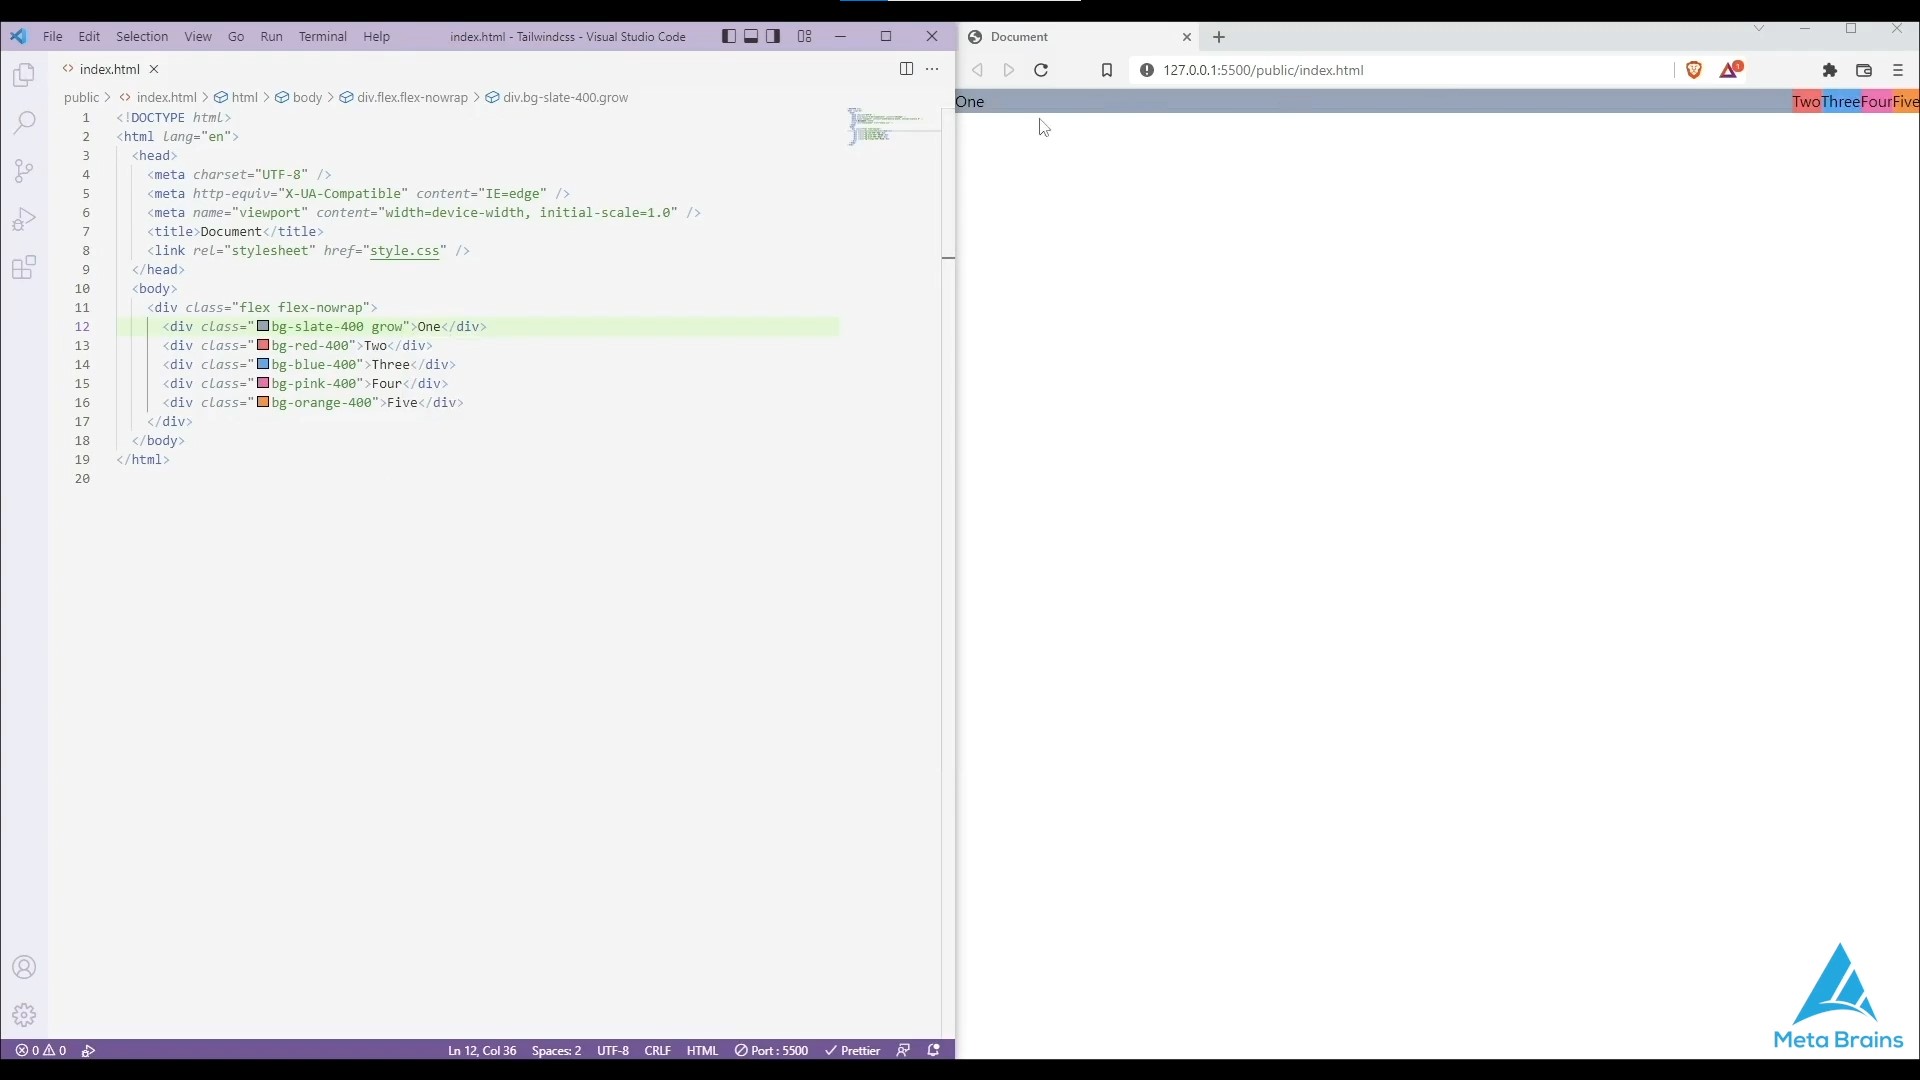Screen dimensions: 1920x1080
Task: Open the Run and Debug view
Action: pos(23,219)
